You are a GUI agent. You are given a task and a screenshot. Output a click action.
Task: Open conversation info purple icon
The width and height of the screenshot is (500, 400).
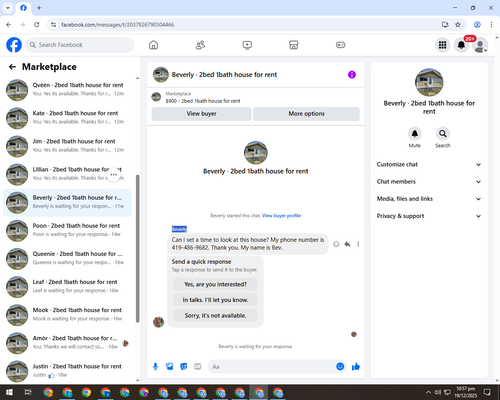tap(352, 75)
